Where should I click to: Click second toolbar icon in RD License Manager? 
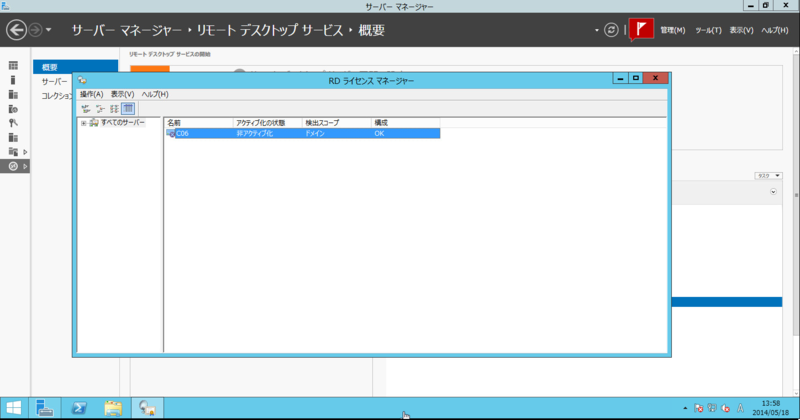[x=100, y=109]
